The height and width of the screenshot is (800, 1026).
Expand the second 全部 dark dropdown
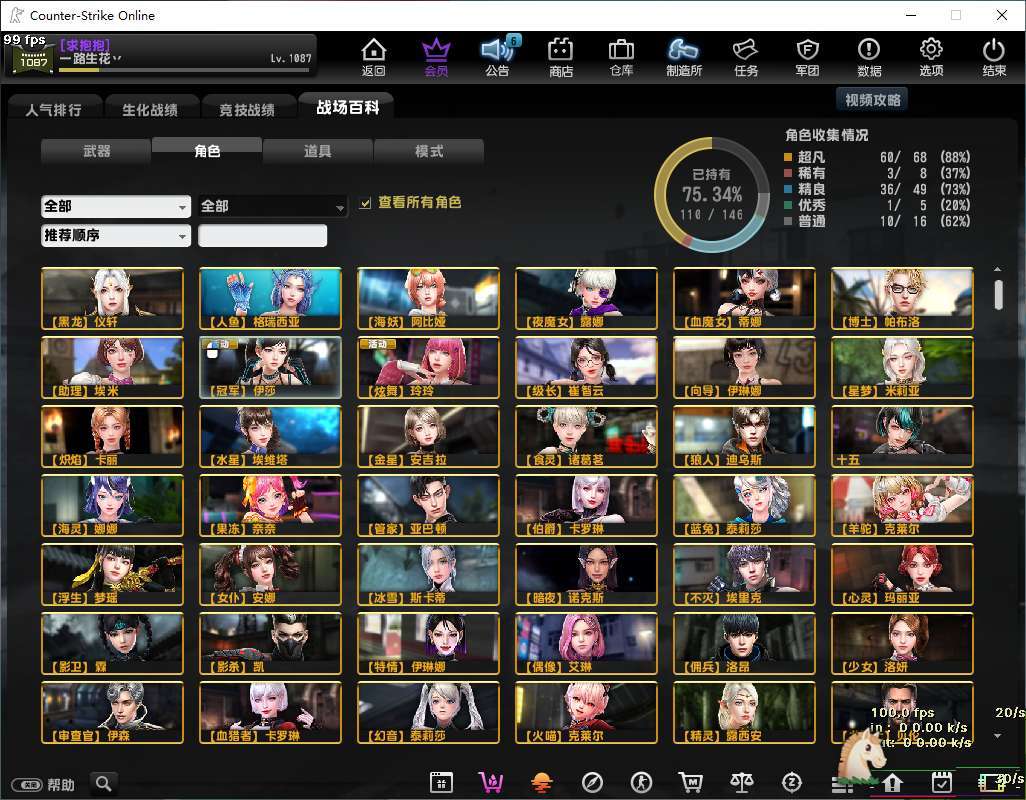tap(272, 206)
